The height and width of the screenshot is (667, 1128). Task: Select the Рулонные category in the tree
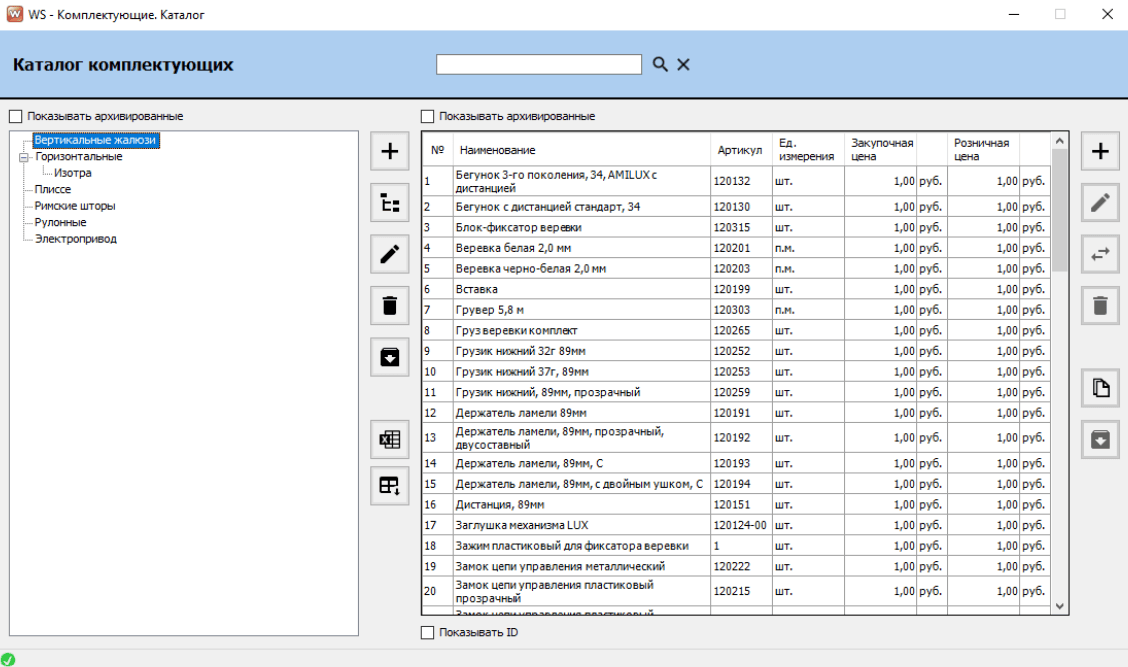click(60, 222)
